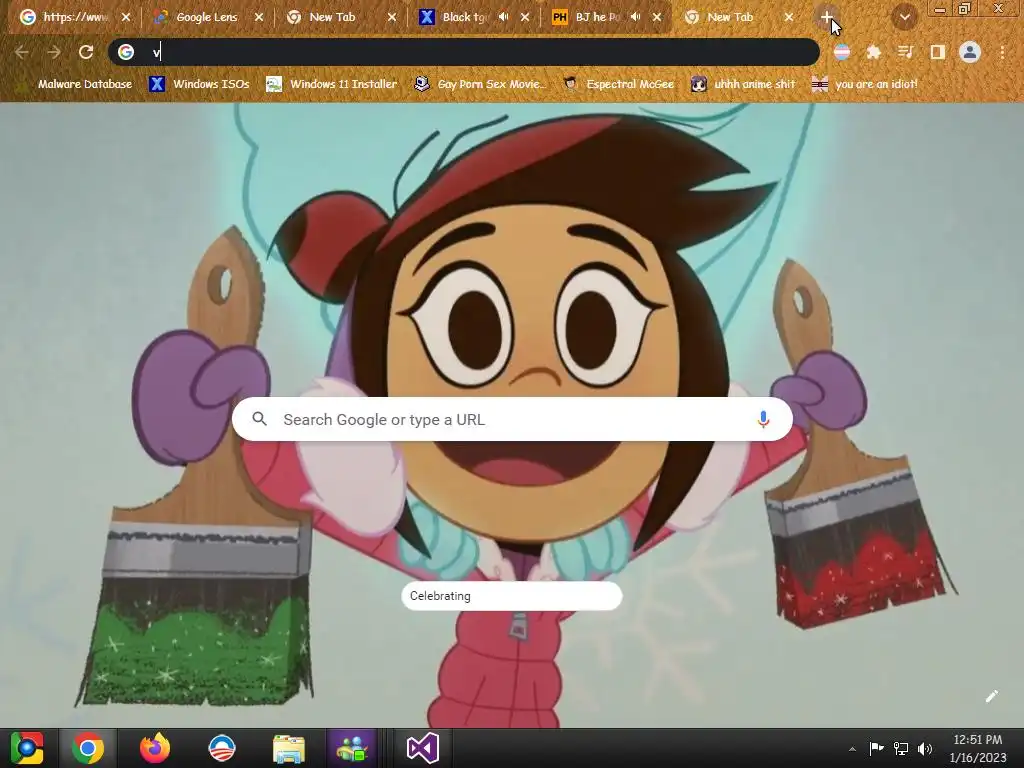The image size is (1024, 768).
Task: Open the volume speaker tray icon
Action: pos(925,748)
